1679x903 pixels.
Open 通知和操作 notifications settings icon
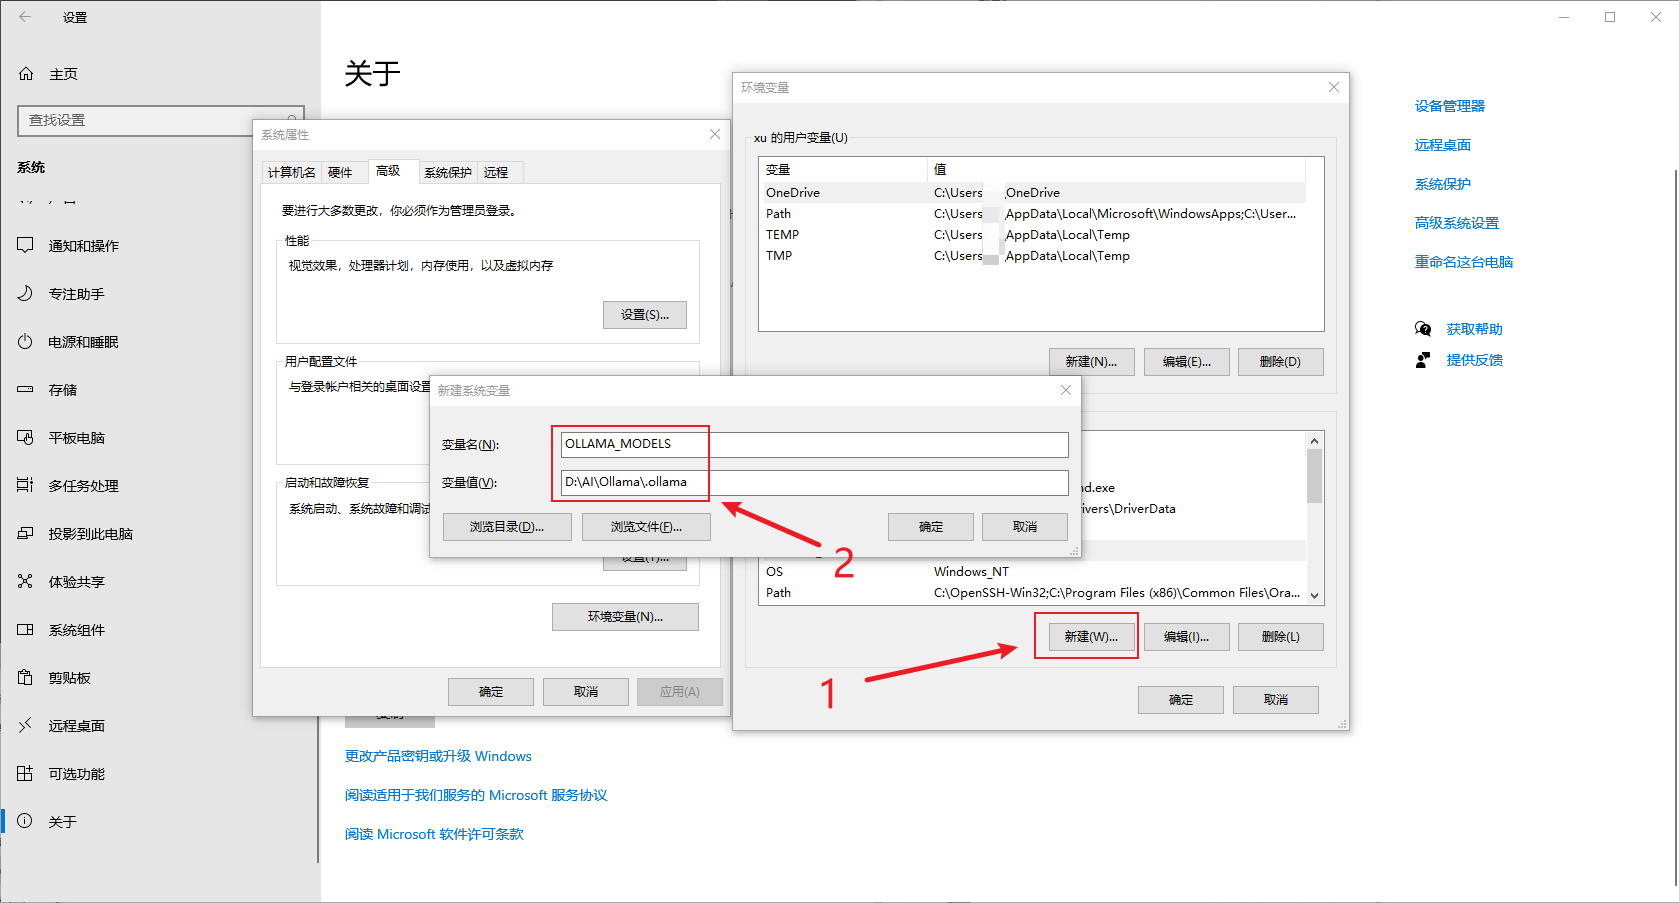pos(26,246)
